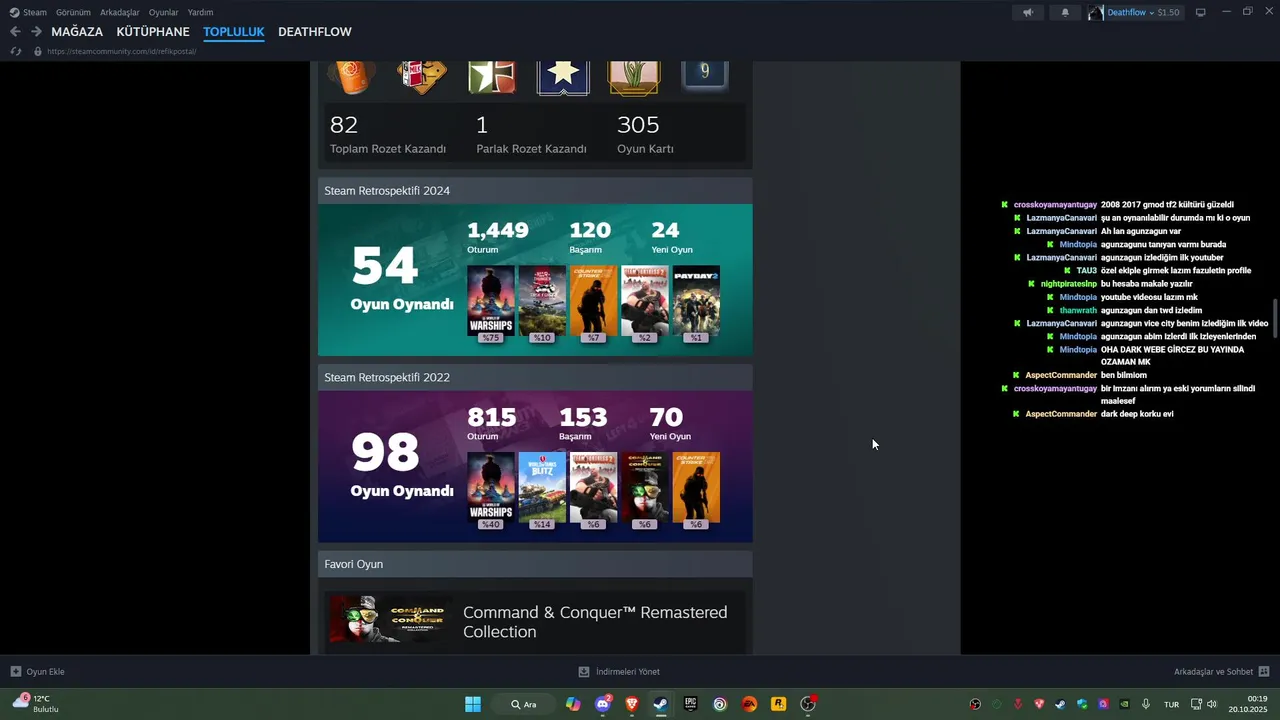Open the Steam Retrospektifi 2024 header
Image resolution: width=1280 pixels, height=720 pixels.
point(535,191)
